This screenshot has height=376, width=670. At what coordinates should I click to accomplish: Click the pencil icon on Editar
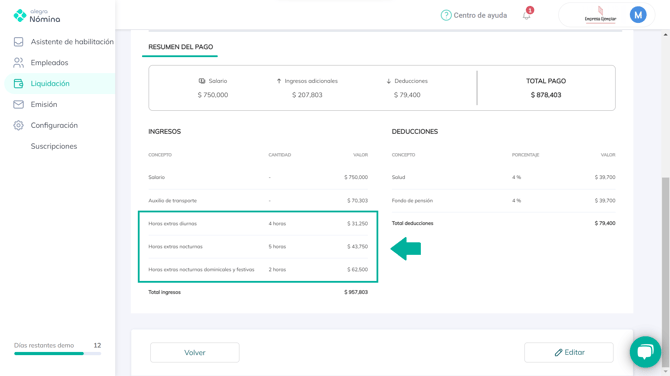tap(558, 352)
